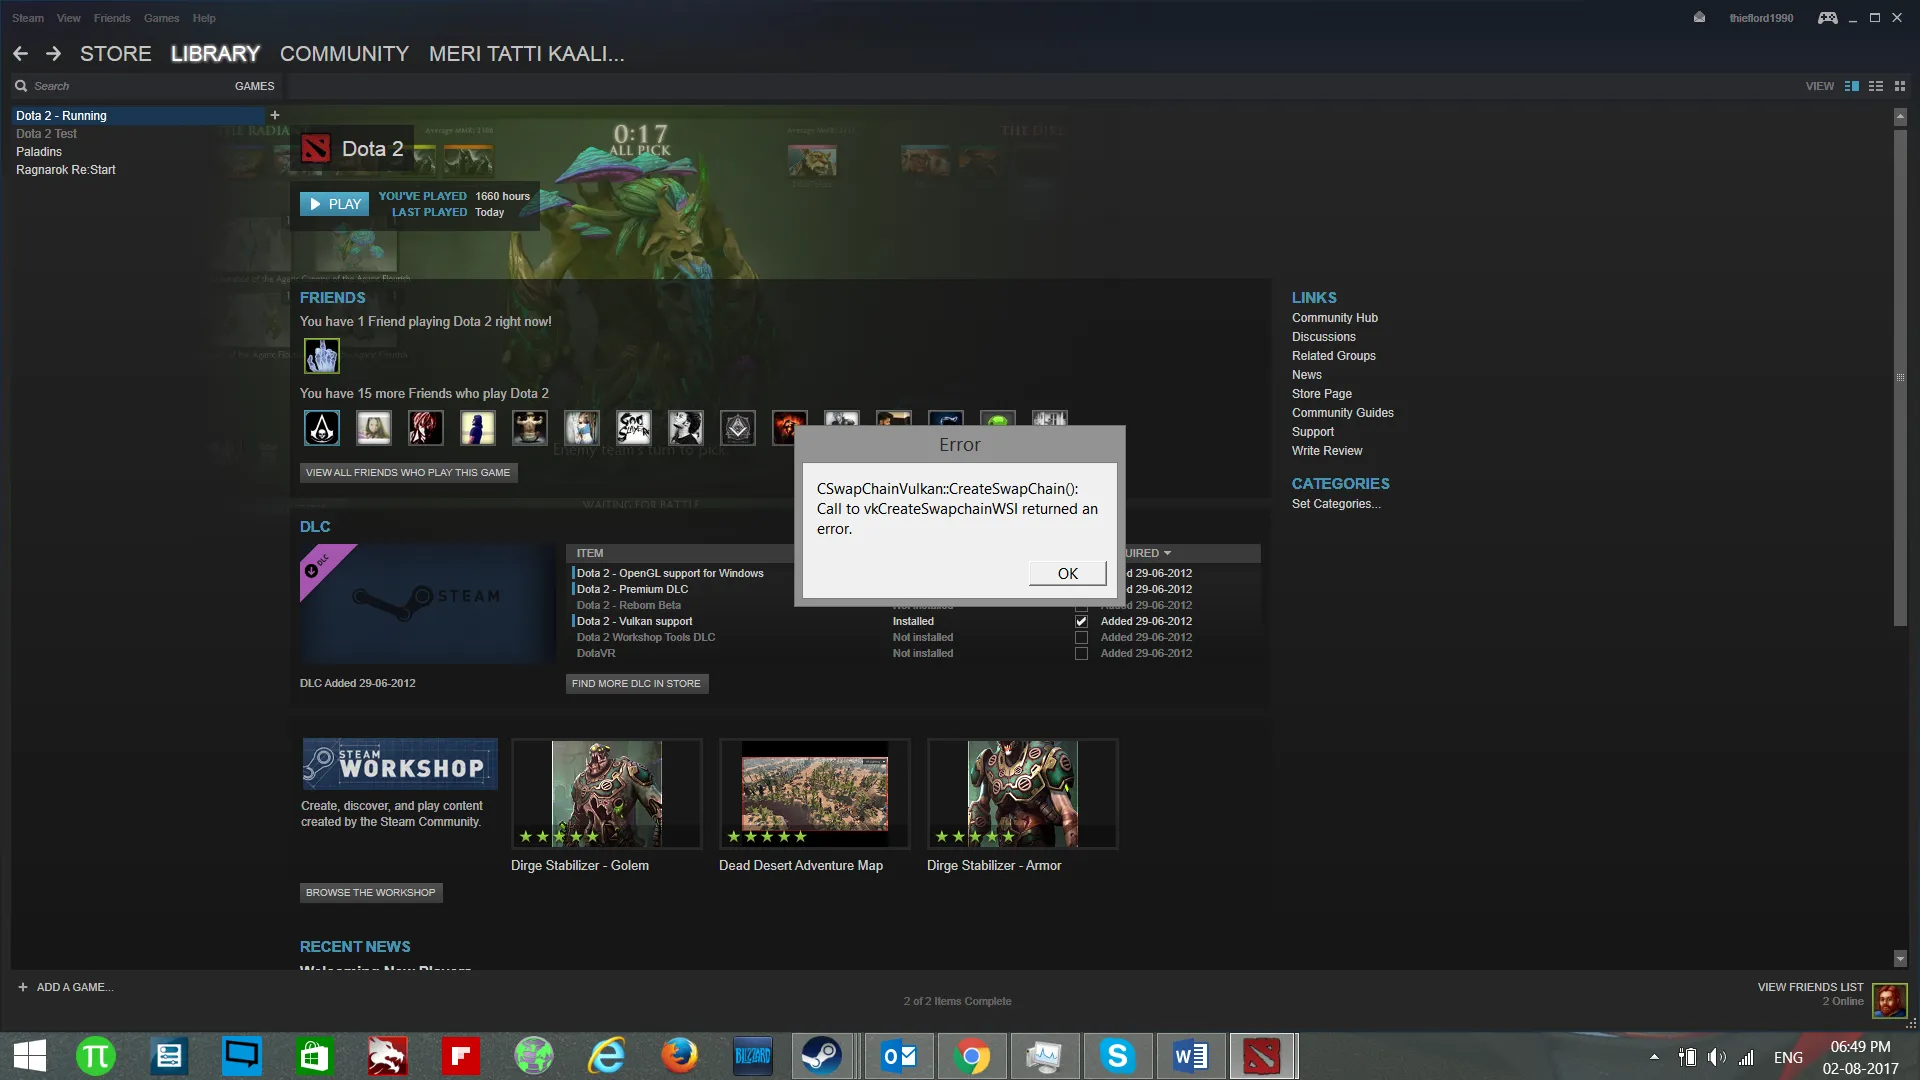Switch to the COMMUNITY tab

[344, 54]
